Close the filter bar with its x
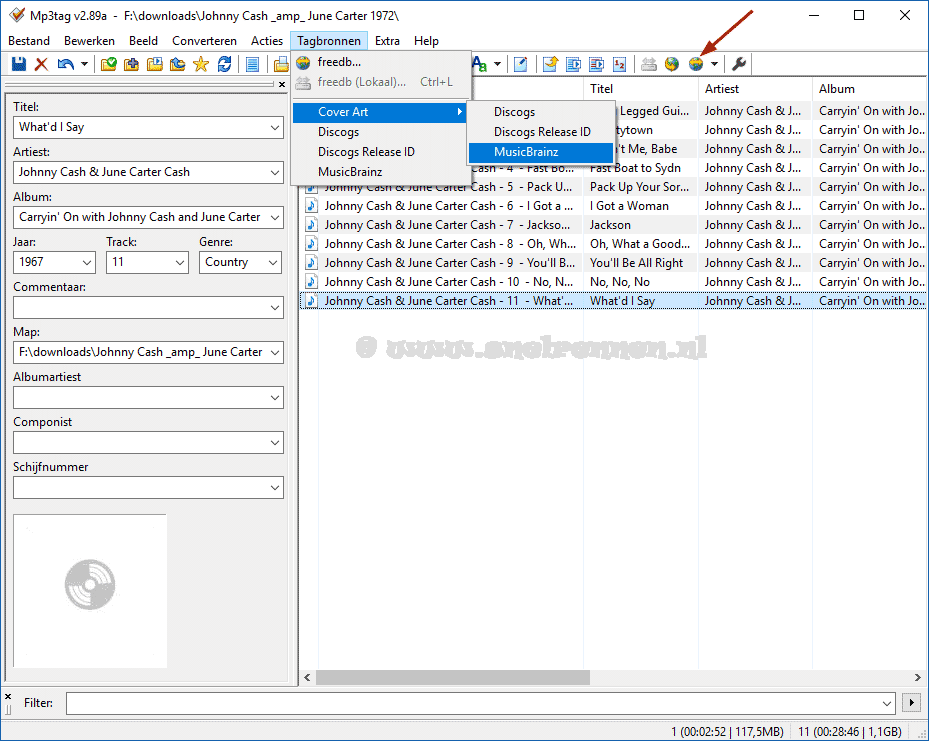Viewport: 929px width, 741px height. pos(8,697)
